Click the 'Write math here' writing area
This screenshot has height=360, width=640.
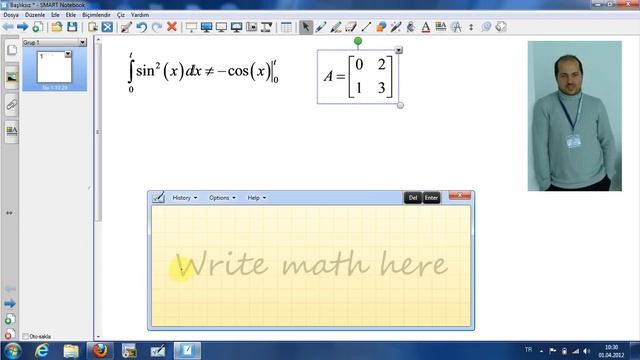tap(311, 266)
